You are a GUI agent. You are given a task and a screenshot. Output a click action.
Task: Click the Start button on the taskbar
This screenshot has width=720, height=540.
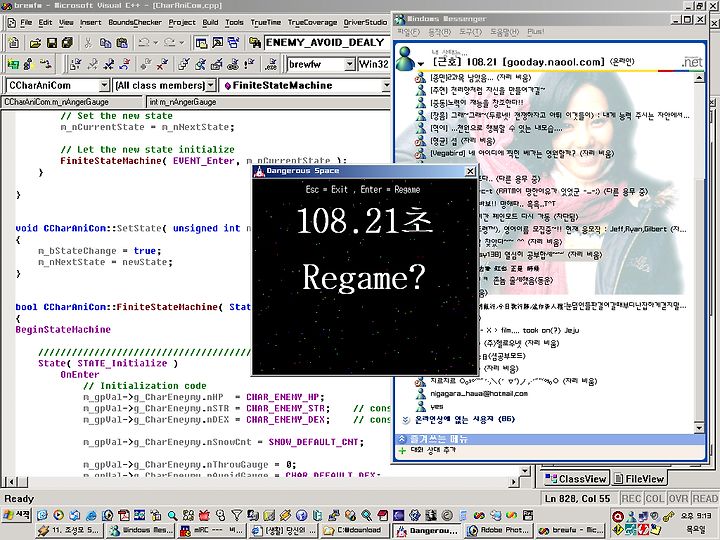17,516
